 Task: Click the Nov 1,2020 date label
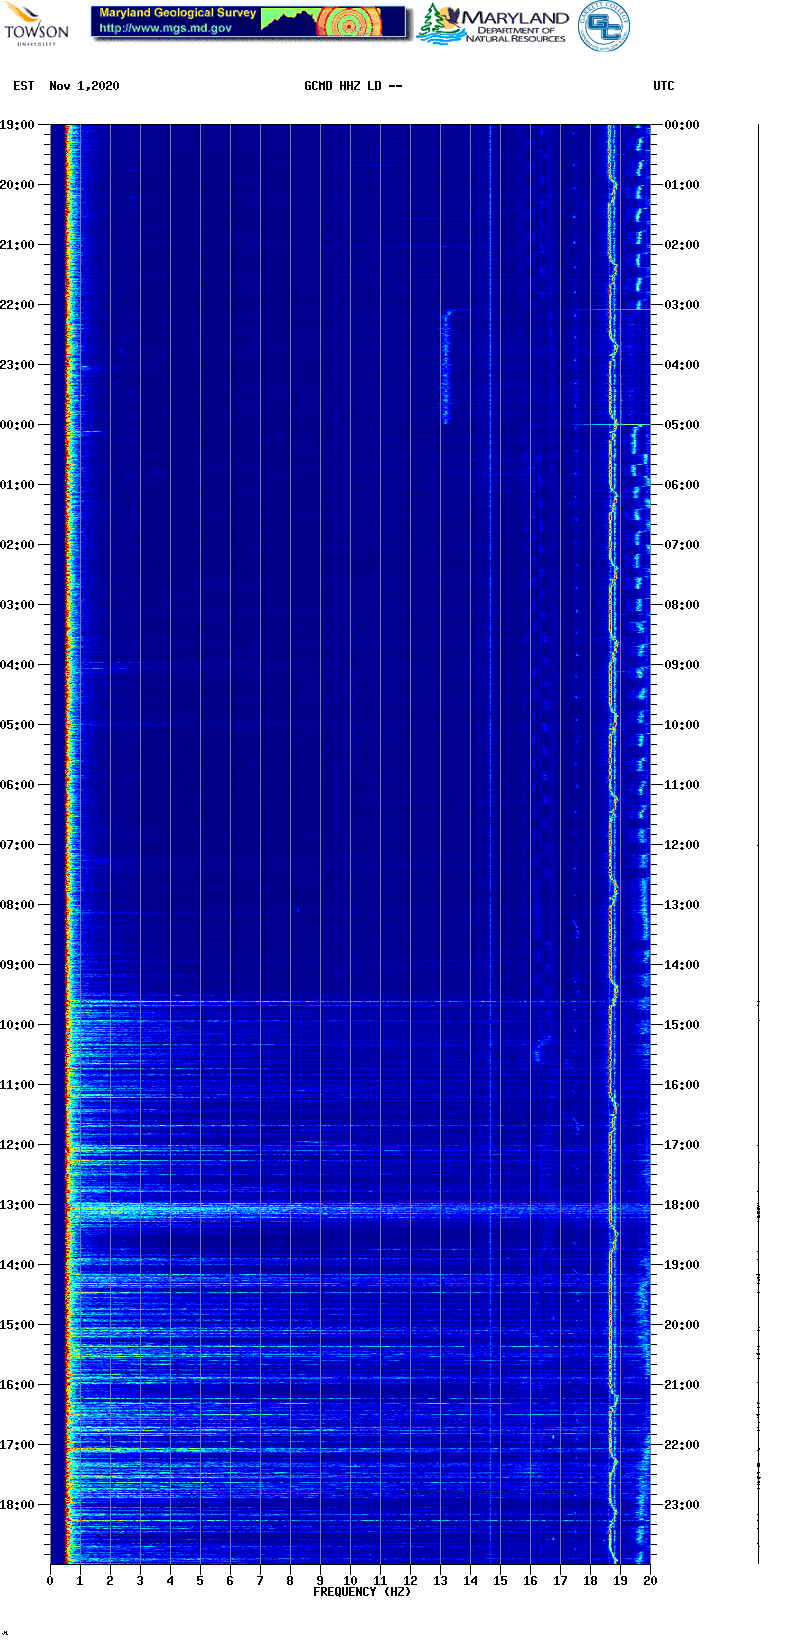[84, 86]
